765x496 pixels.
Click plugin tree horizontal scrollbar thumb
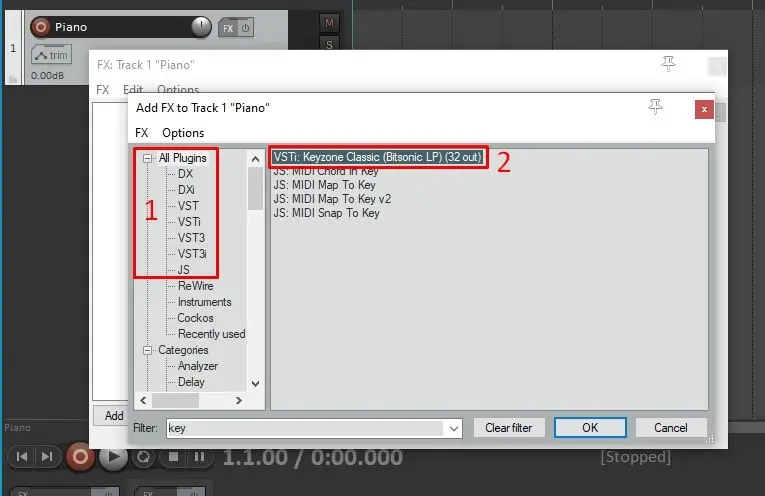[x=176, y=400]
